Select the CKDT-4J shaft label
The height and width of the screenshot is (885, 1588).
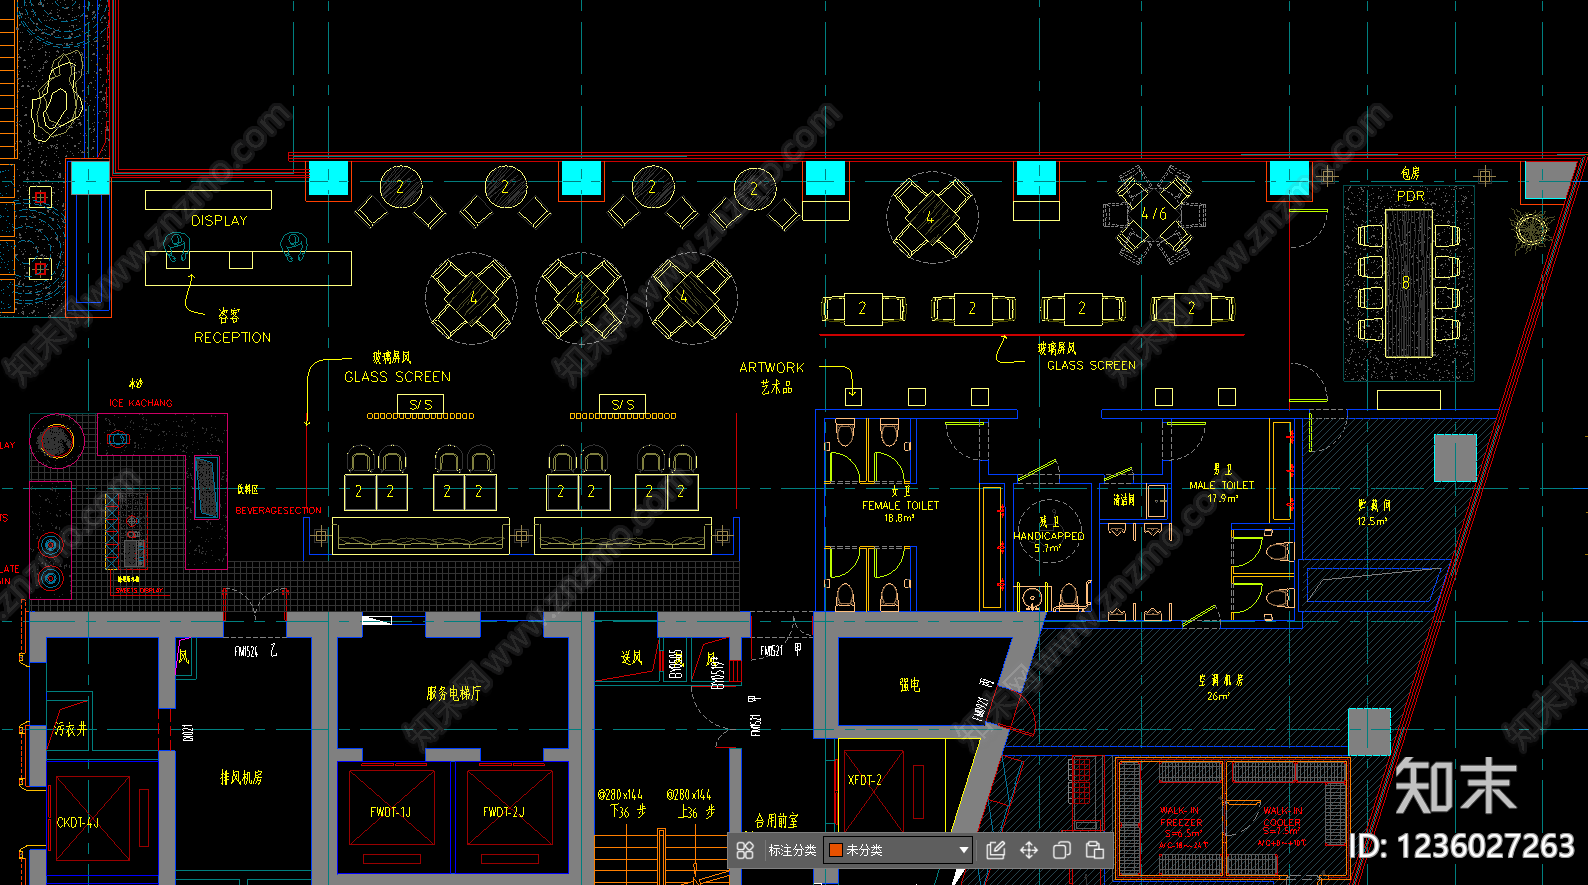[78, 823]
